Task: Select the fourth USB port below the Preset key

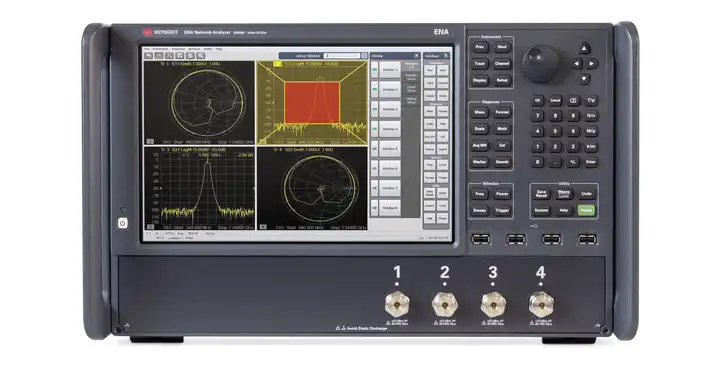Action: click(x=587, y=239)
